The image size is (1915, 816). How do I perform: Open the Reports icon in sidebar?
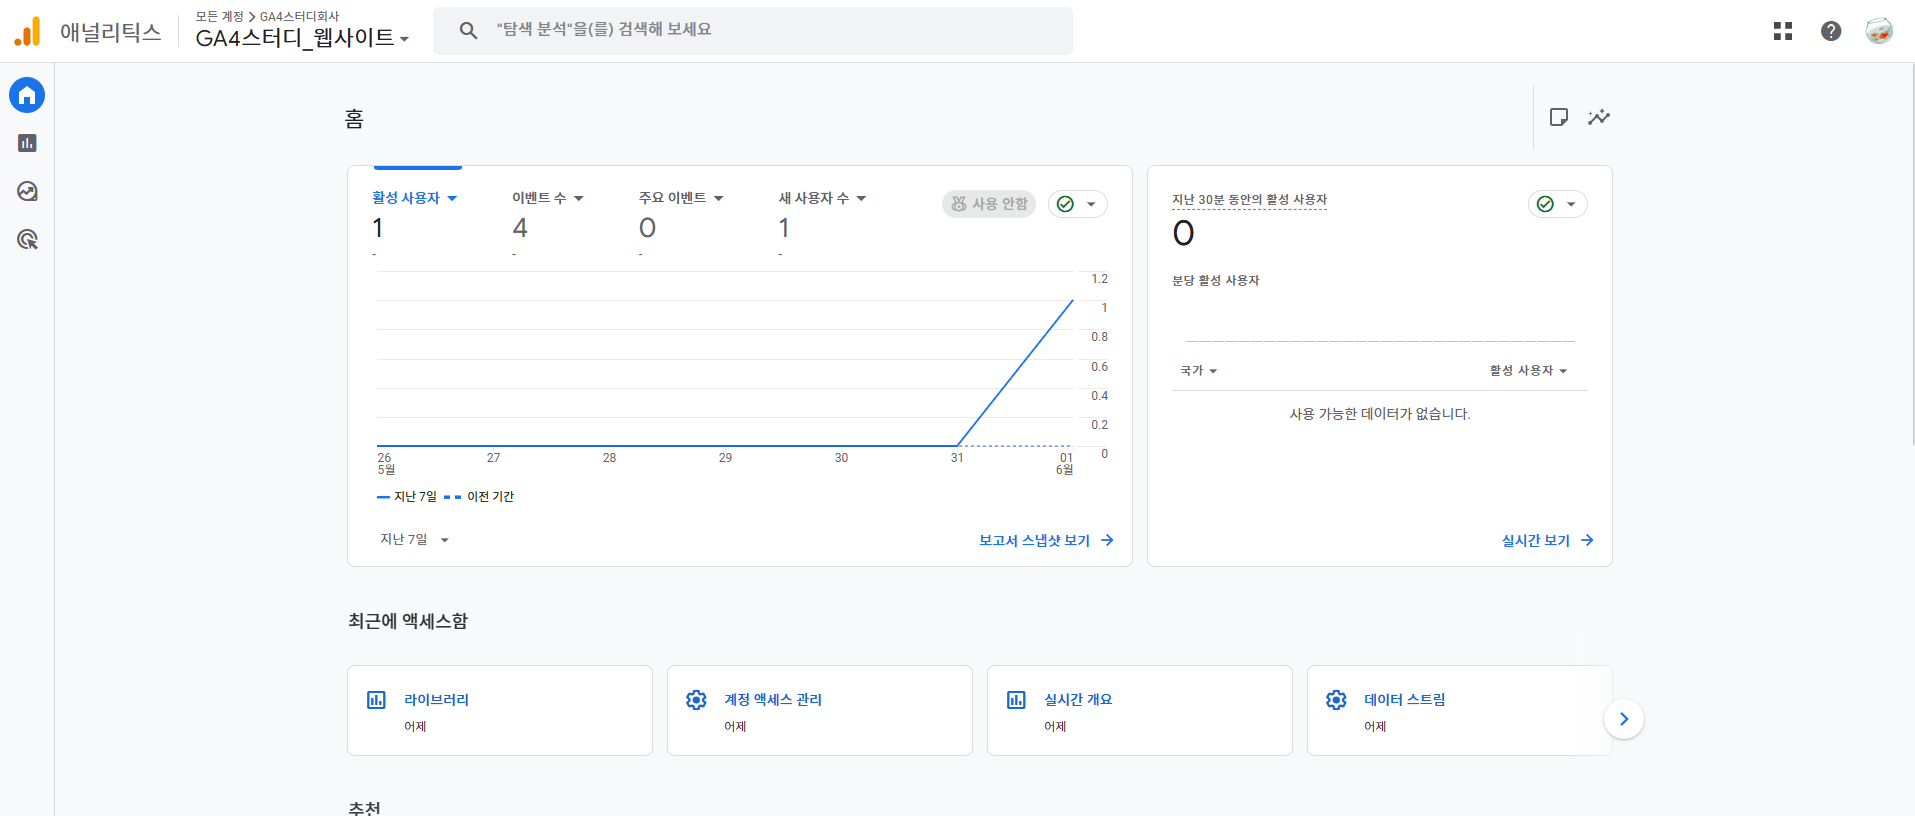27,143
